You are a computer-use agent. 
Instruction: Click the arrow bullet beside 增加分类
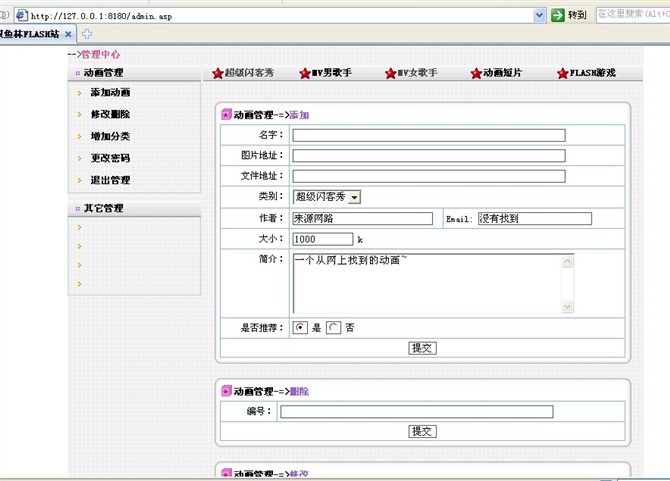79,137
